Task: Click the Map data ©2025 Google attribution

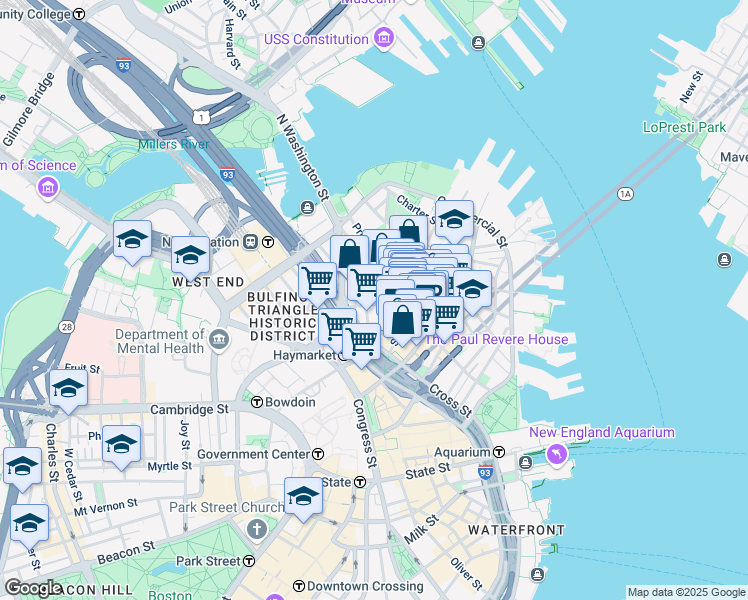Action: pyautogui.click(x=686, y=592)
